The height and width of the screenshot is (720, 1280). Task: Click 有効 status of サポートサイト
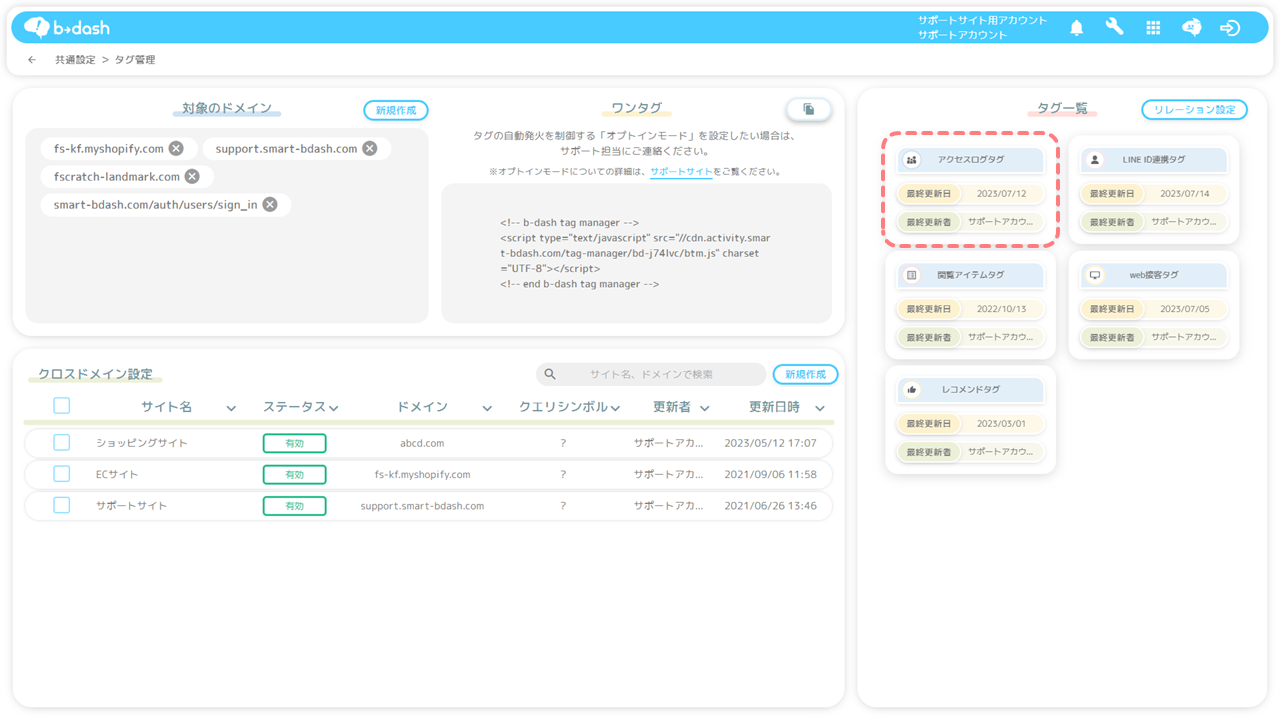tap(294, 506)
